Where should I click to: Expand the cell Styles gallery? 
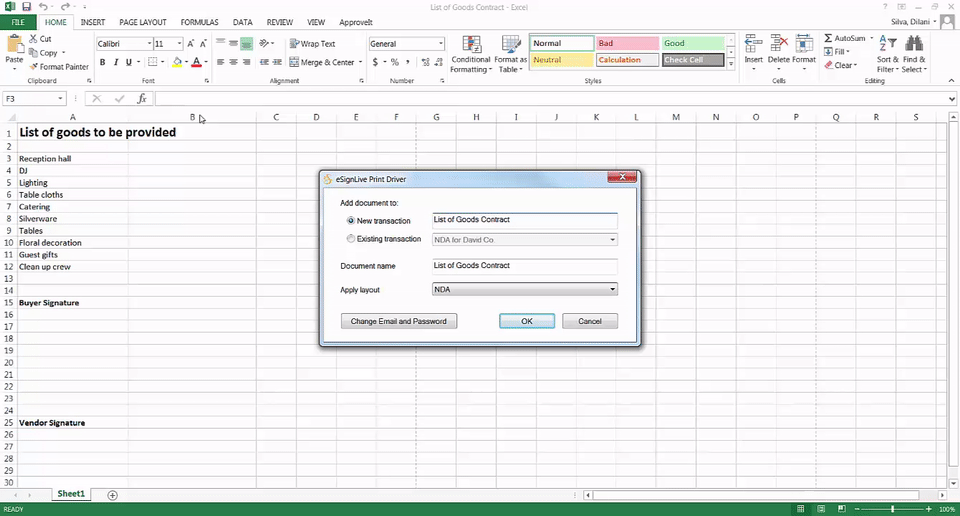731,64
